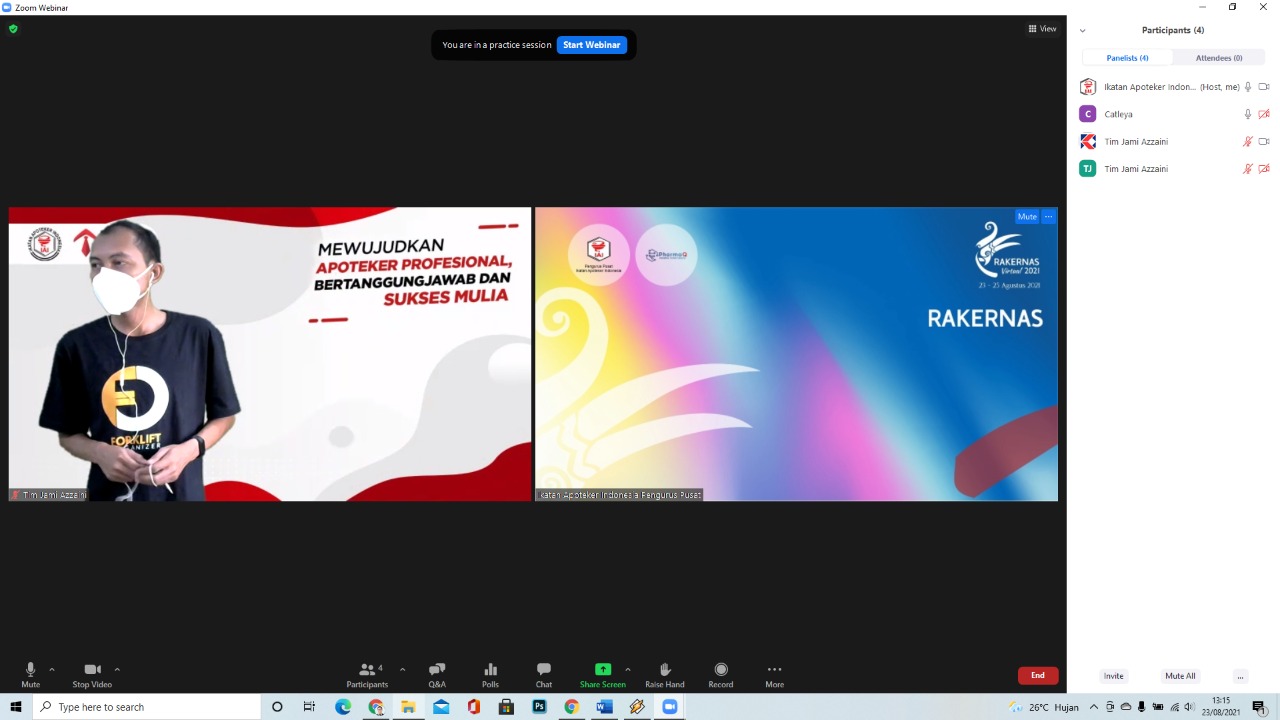This screenshot has height=720, width=1280.
Task: Toggle Catleya's microphone icon
Action: coord(1248,114)
